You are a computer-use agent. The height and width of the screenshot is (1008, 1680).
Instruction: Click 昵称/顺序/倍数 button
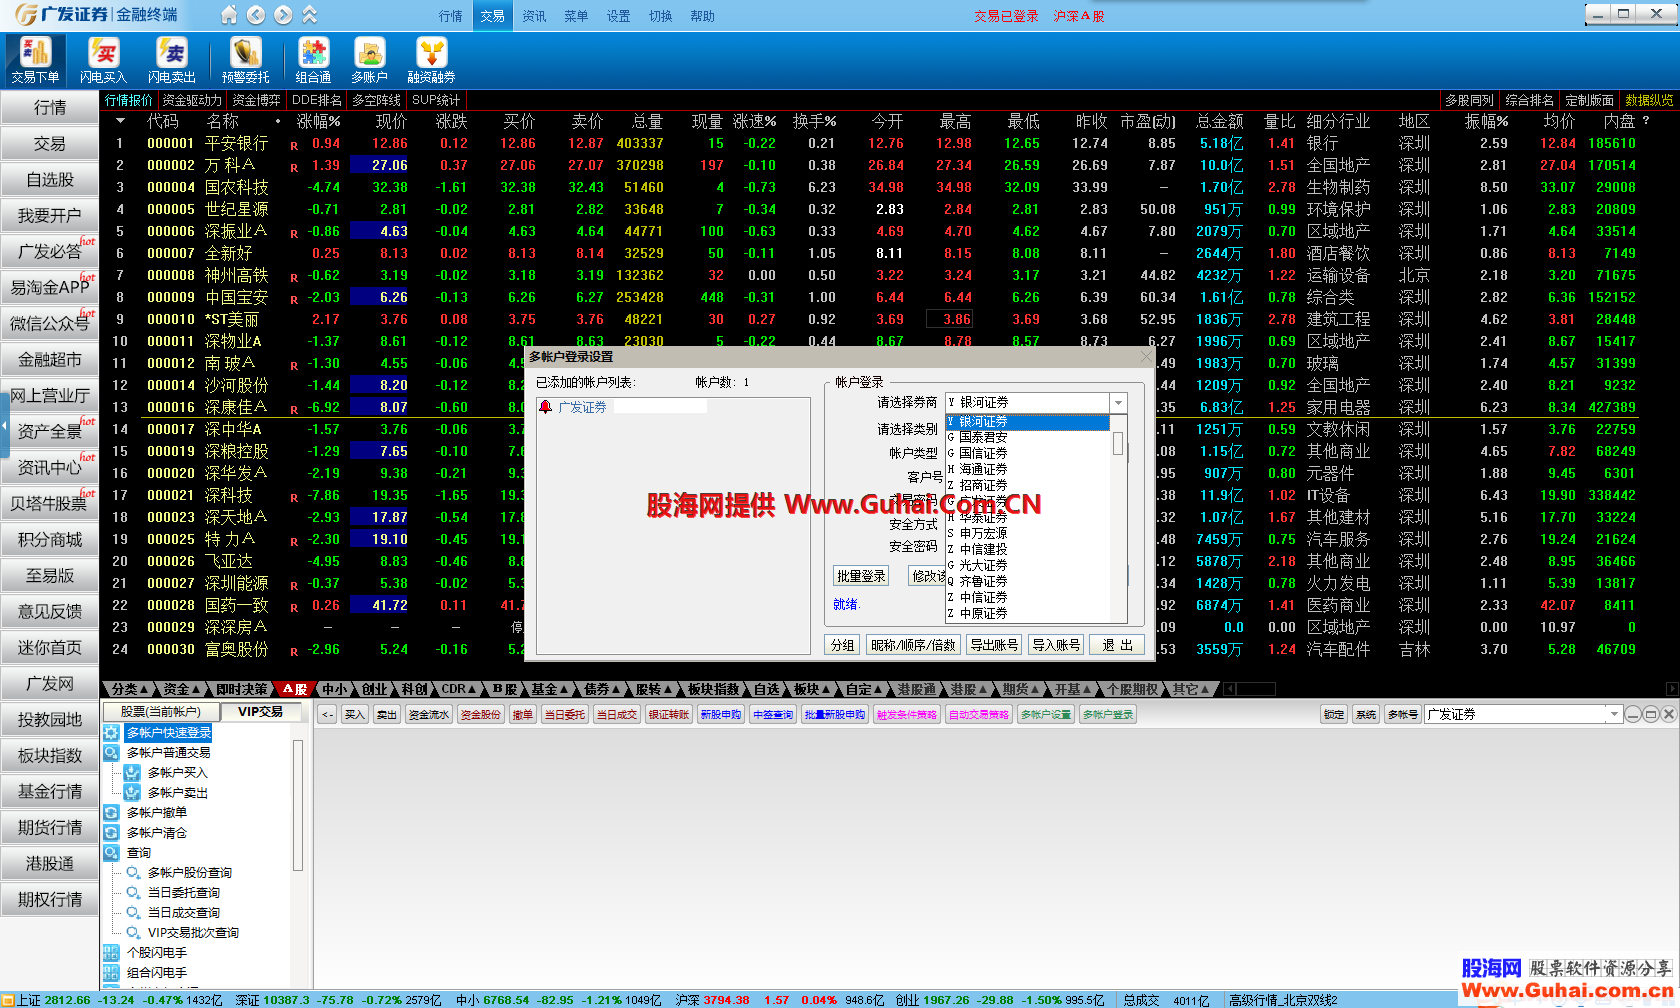[x=913, y=645]
